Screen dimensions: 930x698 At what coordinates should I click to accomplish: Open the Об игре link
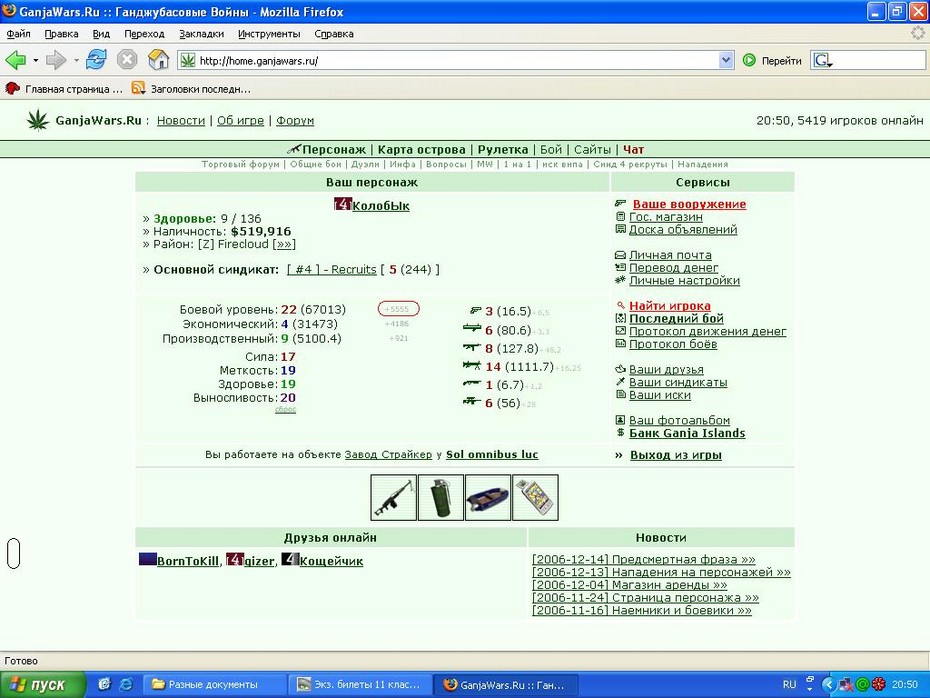(x=240, y=120)
